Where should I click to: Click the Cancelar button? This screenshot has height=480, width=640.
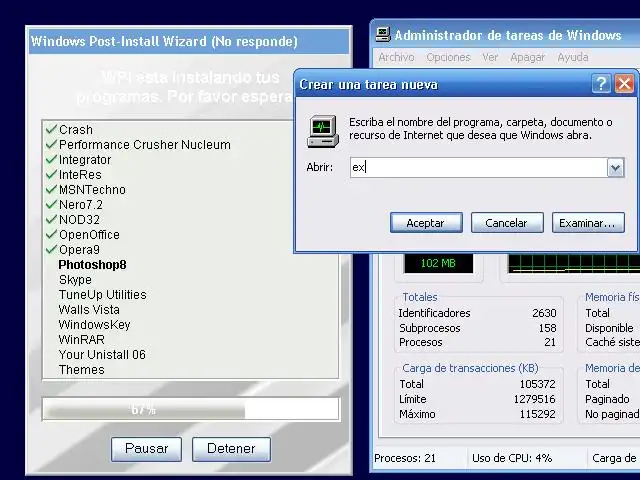(x=507, y=223)
